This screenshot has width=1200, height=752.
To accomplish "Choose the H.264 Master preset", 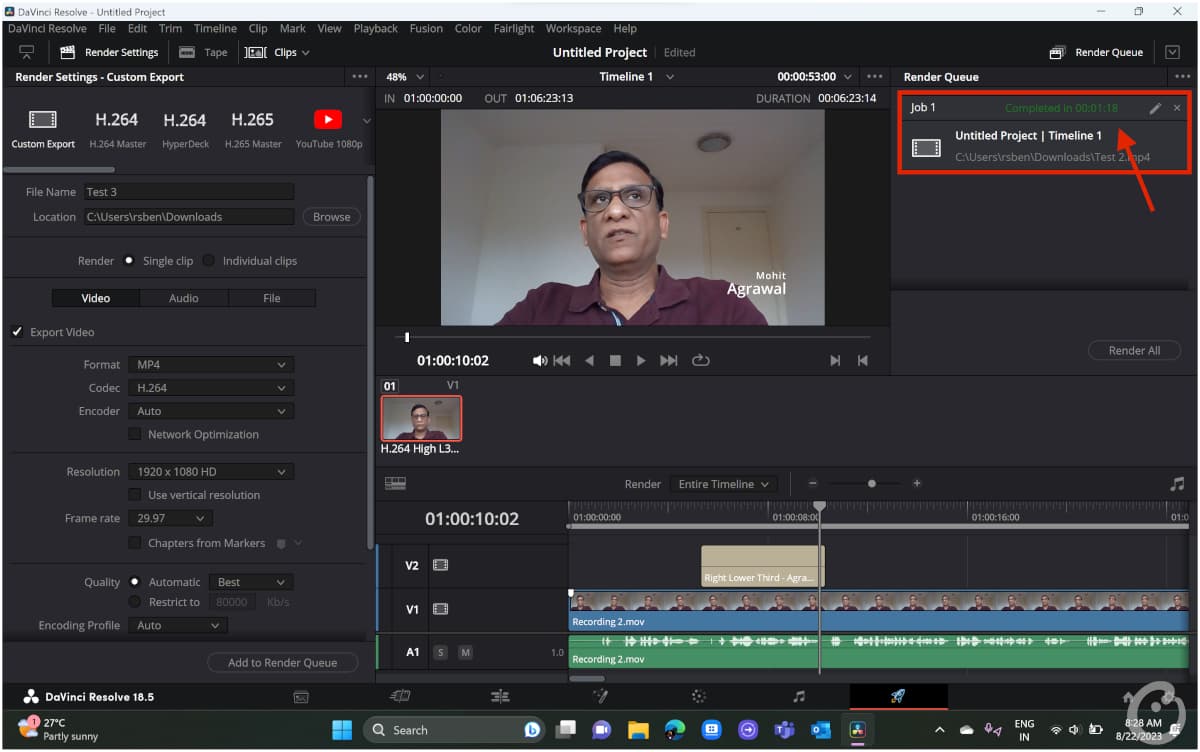I will coord(116,120).
